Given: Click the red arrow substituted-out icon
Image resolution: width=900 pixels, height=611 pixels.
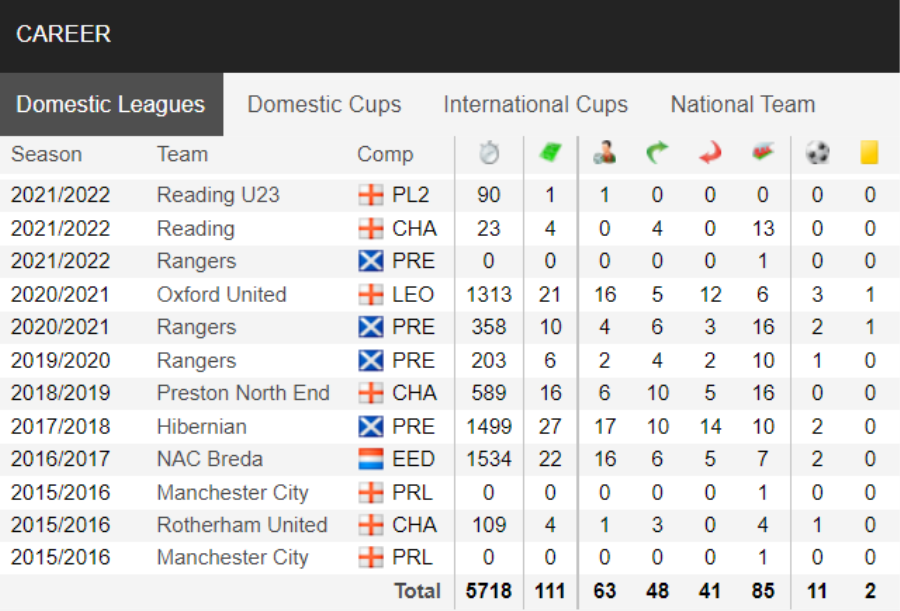Looking at the screenshot, I should tap(710, 153).
